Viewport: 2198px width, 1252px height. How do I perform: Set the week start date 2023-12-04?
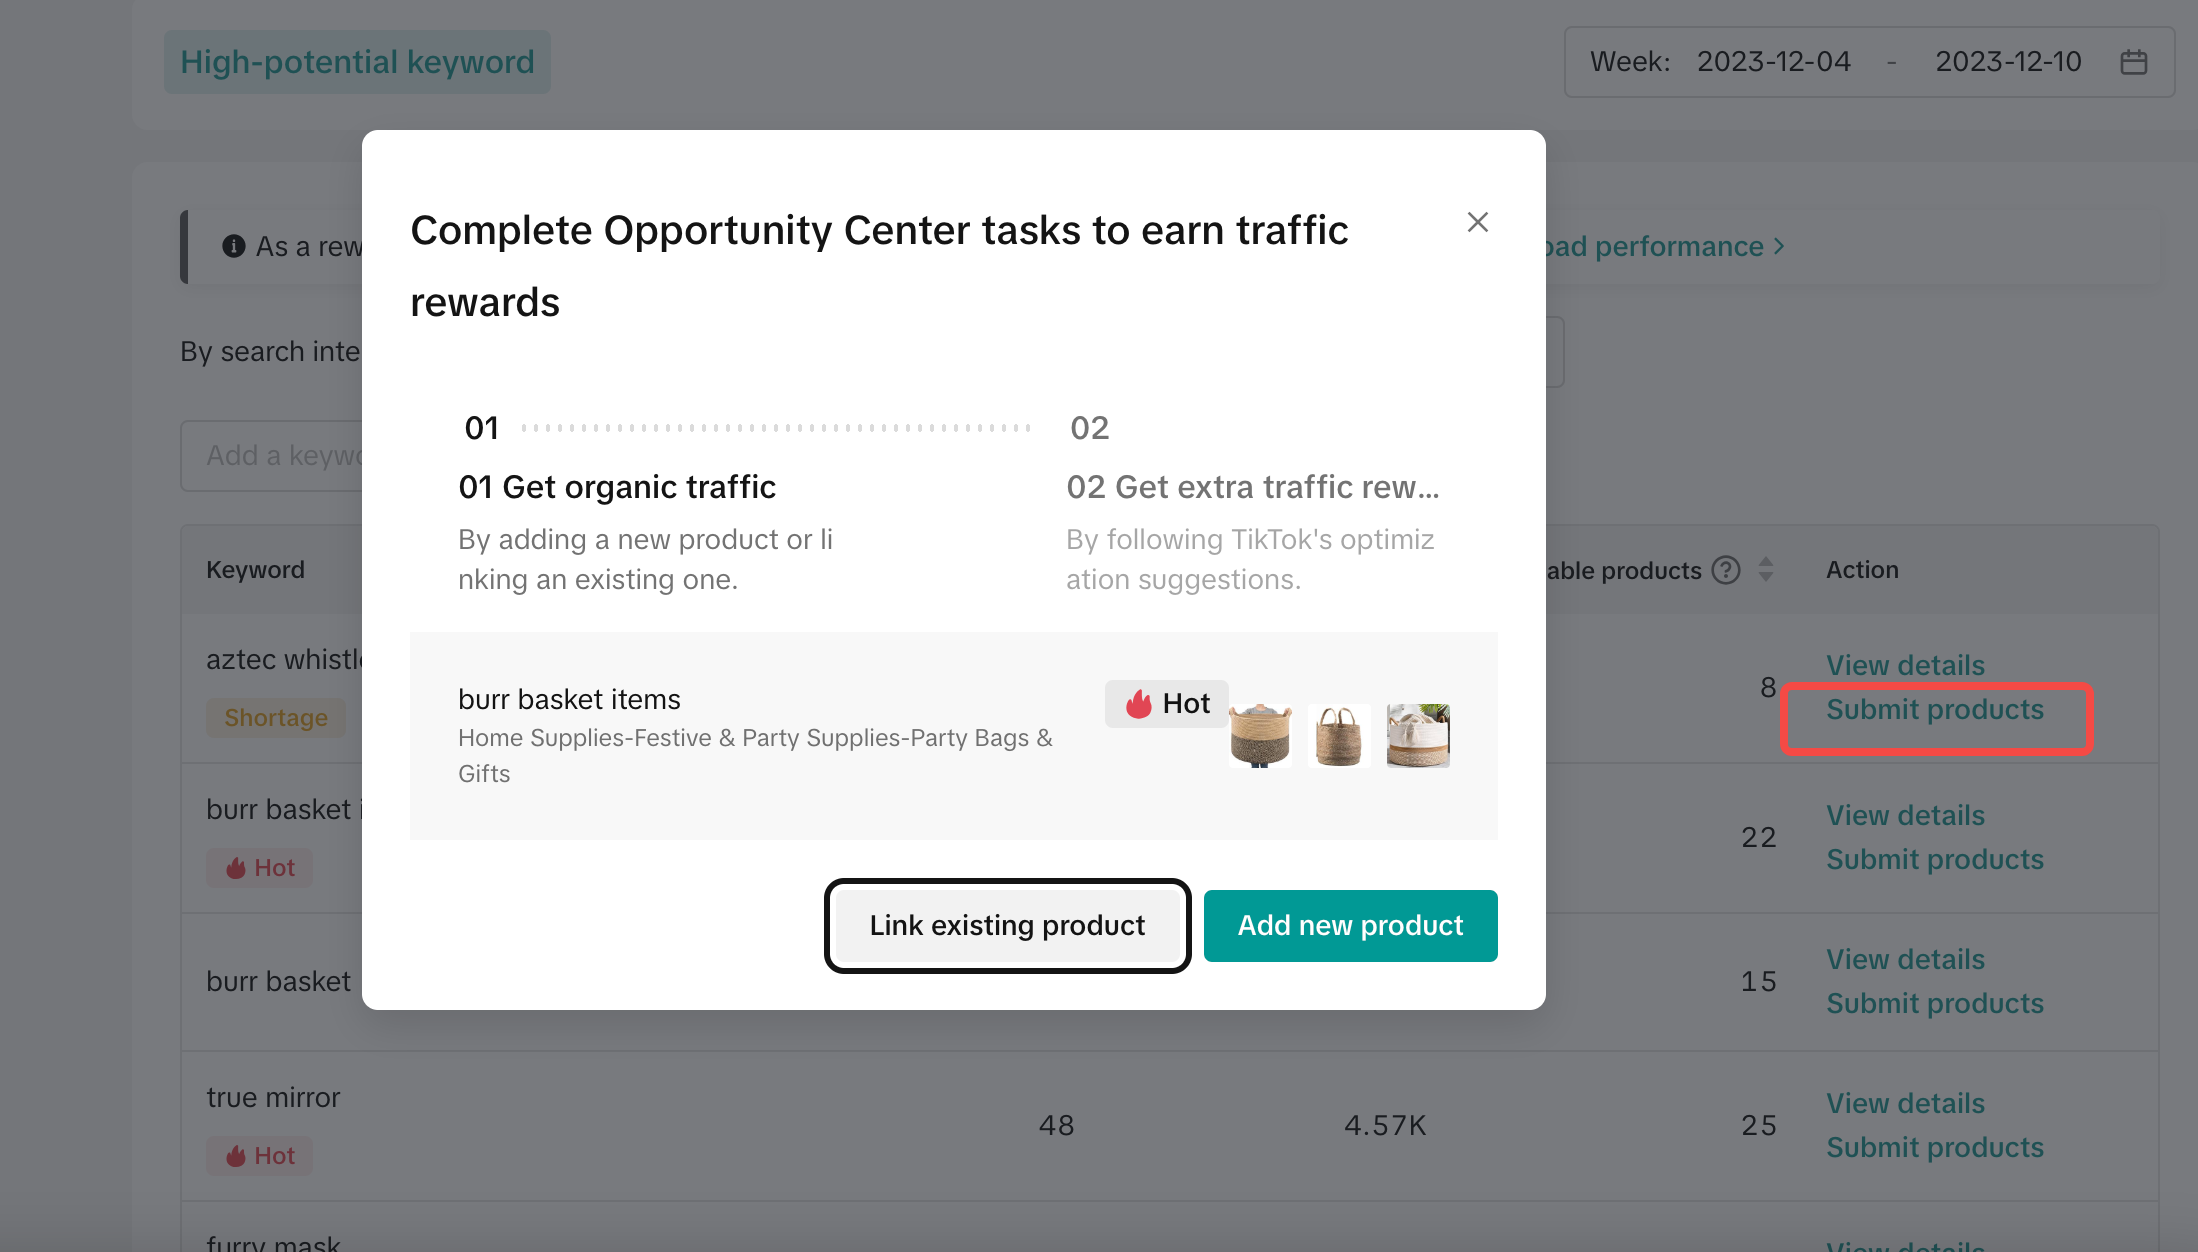click(x=1773, y=62)
